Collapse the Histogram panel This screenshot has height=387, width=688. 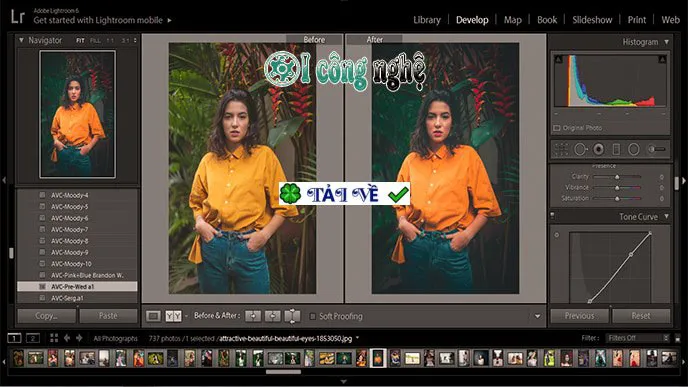(x=666, y=42)
